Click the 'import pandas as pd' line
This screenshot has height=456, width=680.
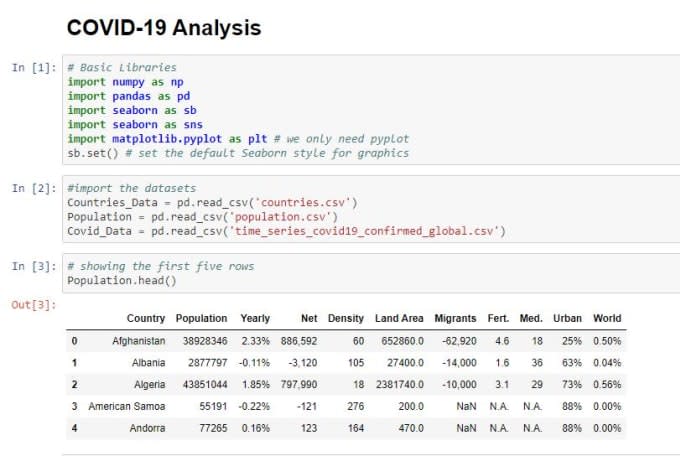128,96
